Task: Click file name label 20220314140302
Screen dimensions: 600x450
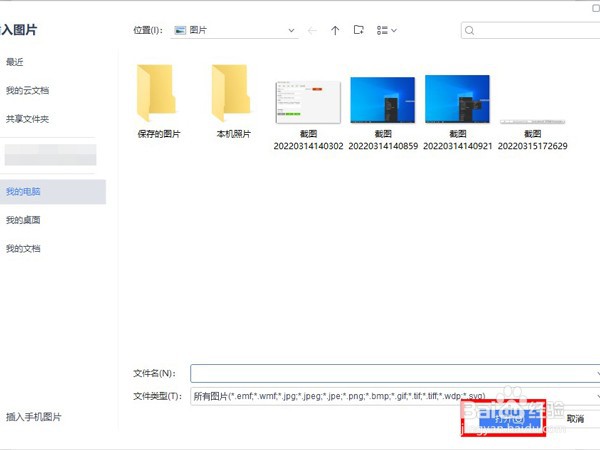Action: click(x=308, y=146)
